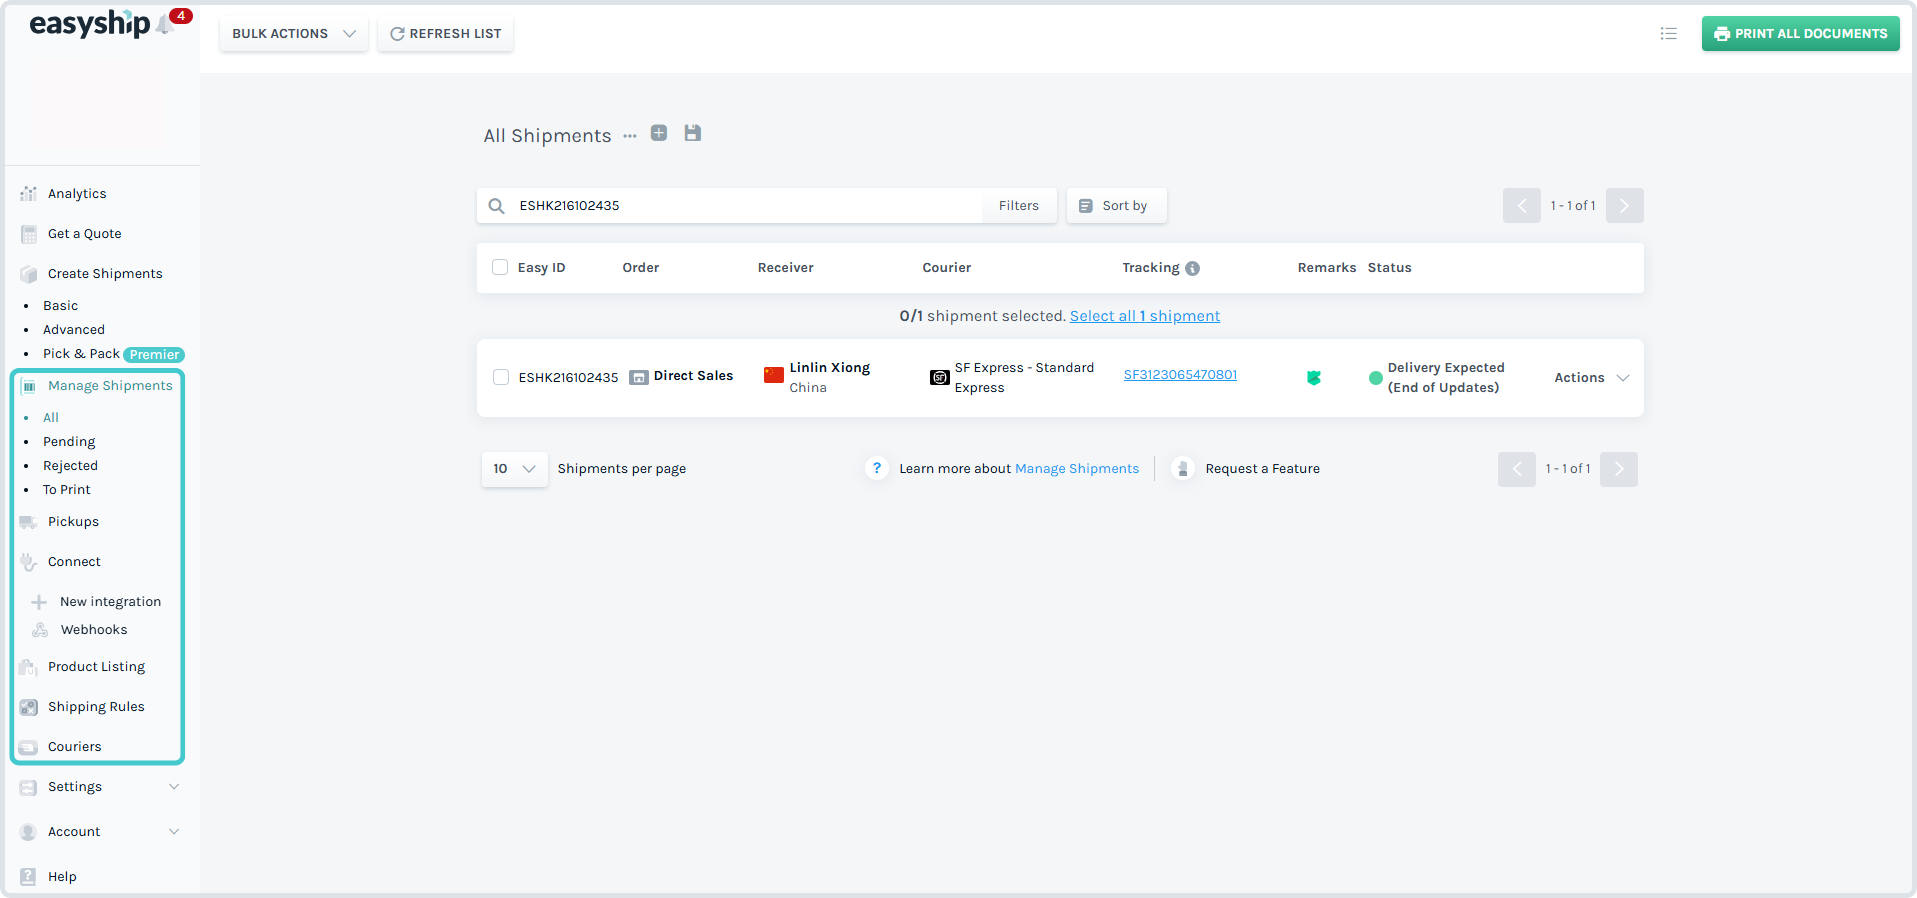Click the Direct Sales store icon

pyautogui.click(x=639, y=377)
